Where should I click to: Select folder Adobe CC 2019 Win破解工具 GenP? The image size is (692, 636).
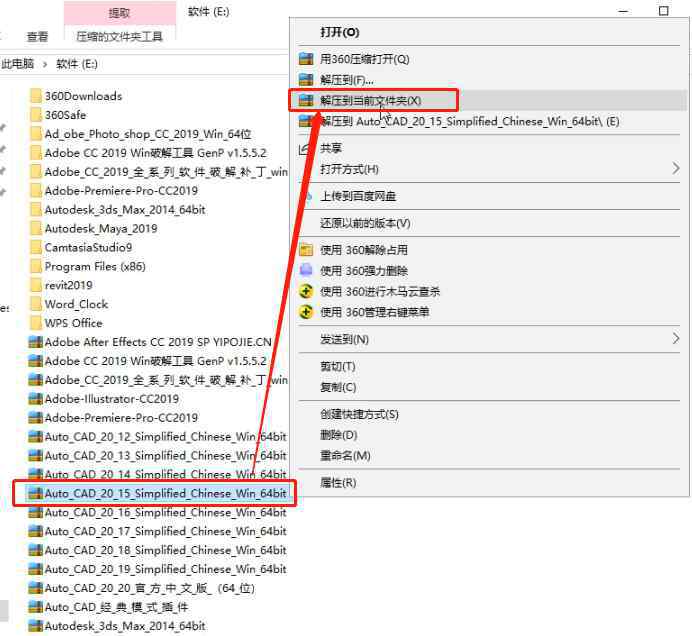pyautogui.click(x=156, y=153)
